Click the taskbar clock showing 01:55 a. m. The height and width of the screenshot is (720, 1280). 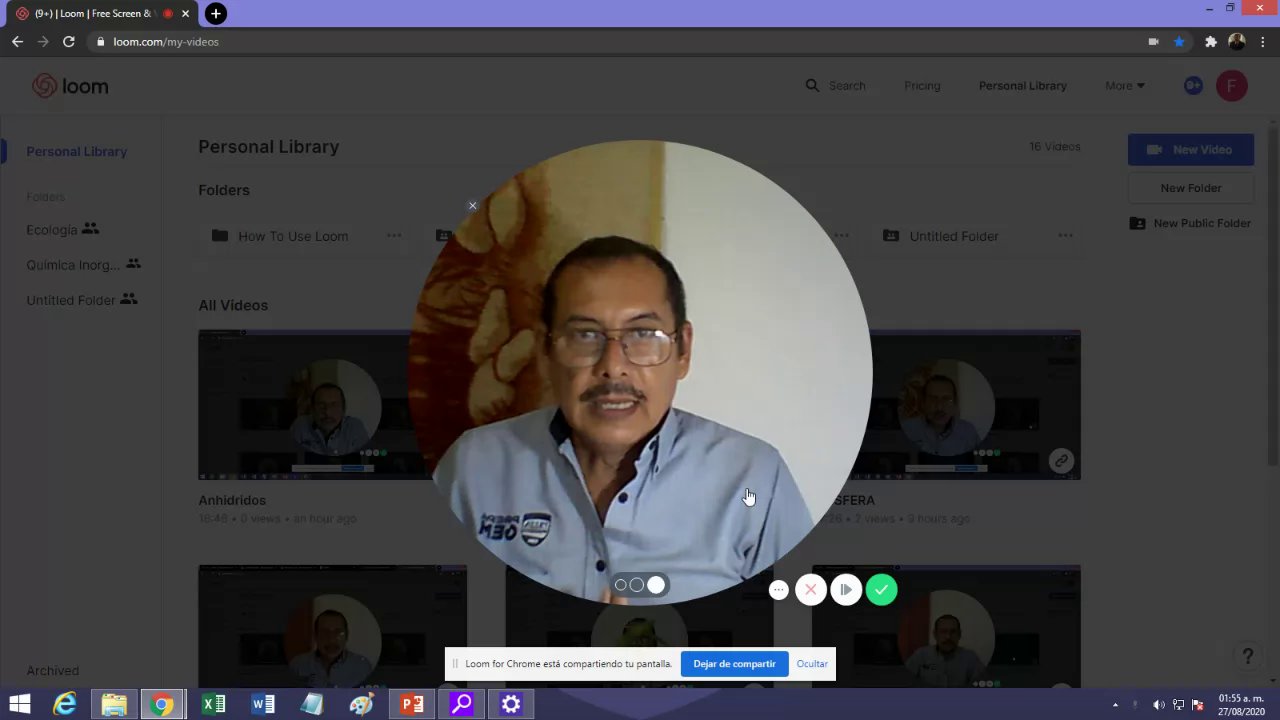point(1241,705)
